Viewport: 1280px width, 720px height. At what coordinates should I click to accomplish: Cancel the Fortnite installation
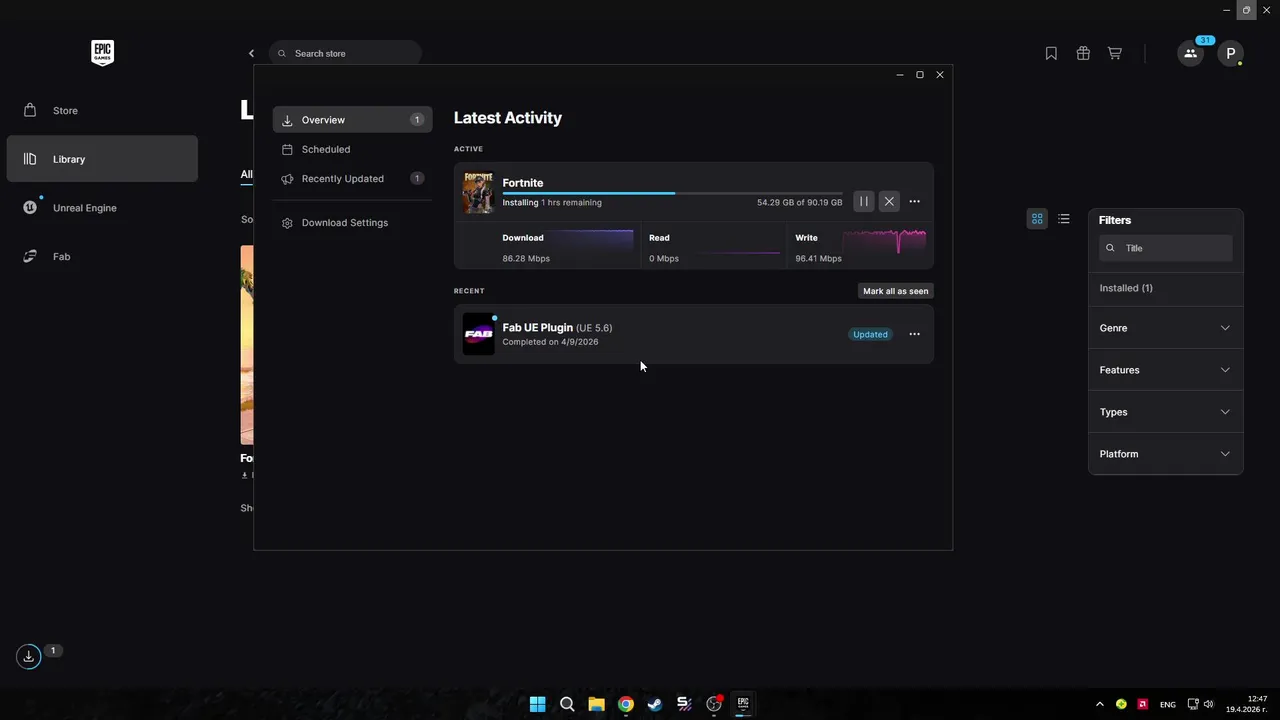tap(889, 201)
